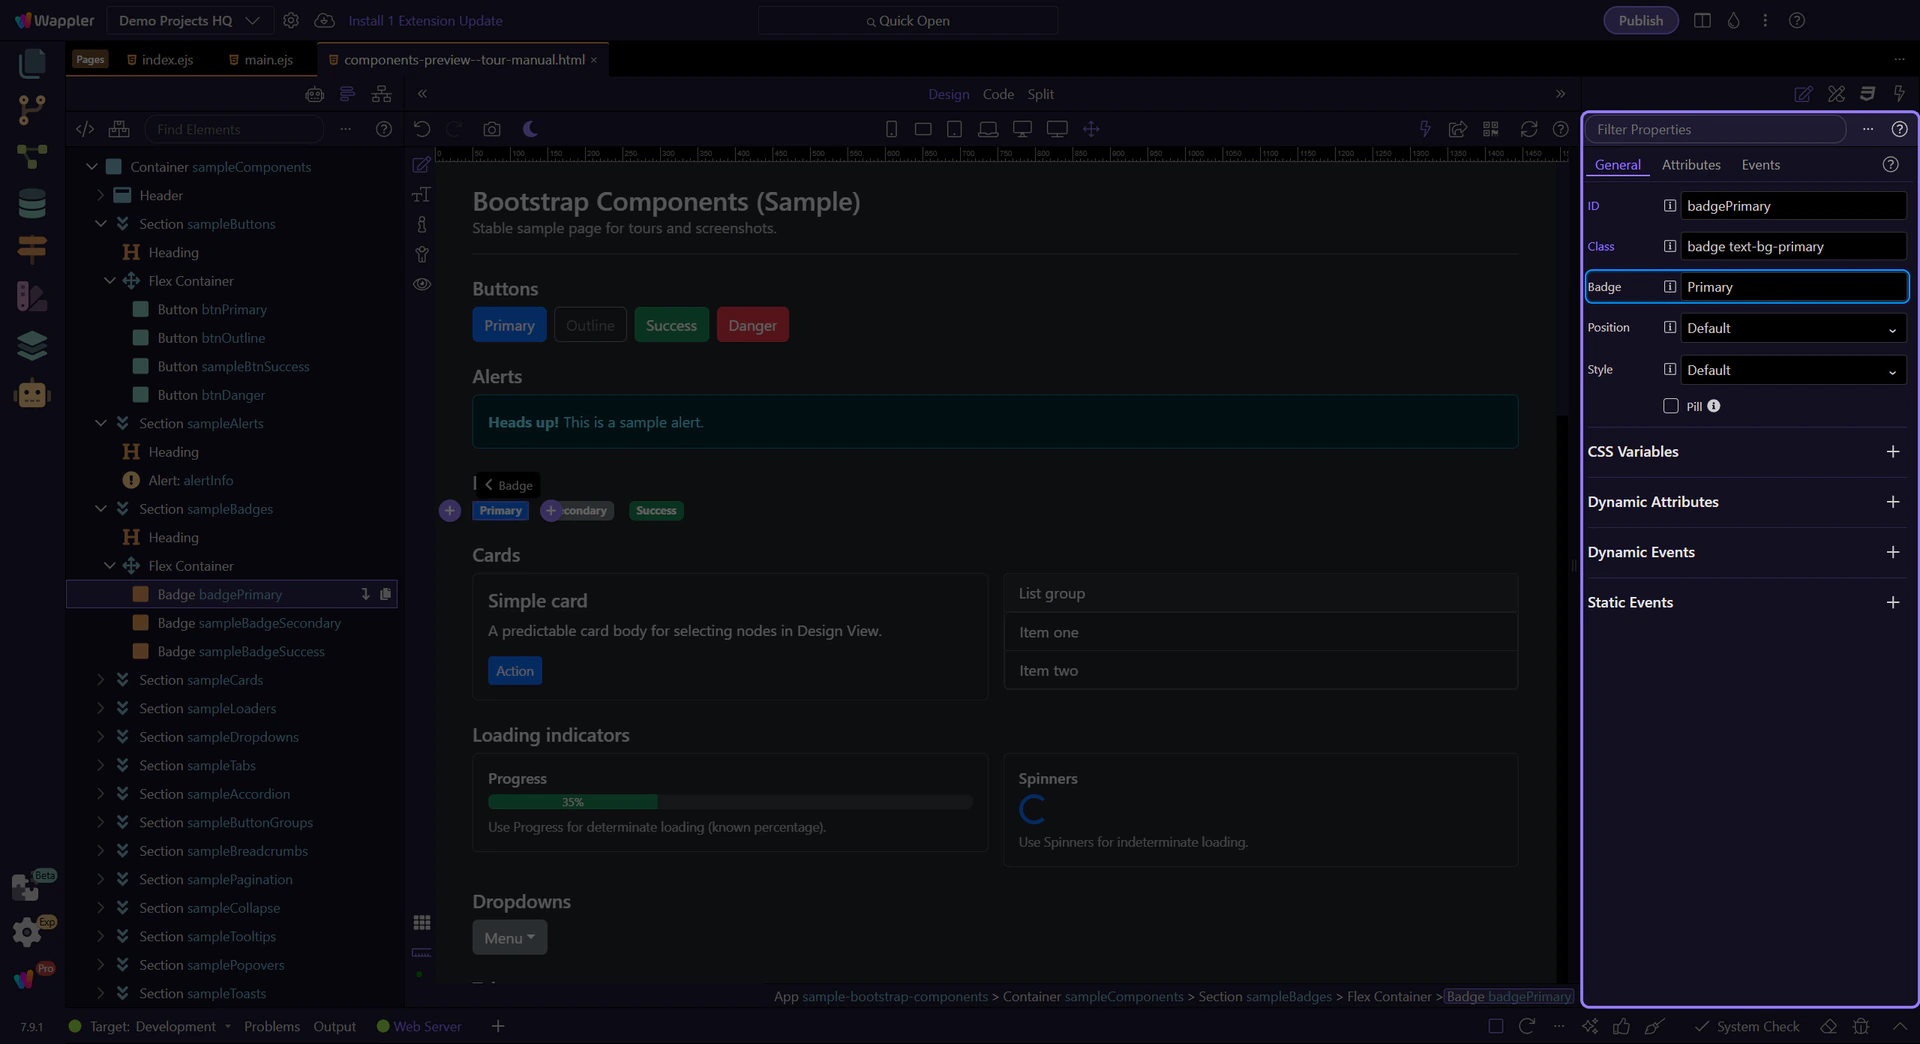Expand Section sampleCards tree node
The image size is (1920, 1044).
tap(100, 680)
